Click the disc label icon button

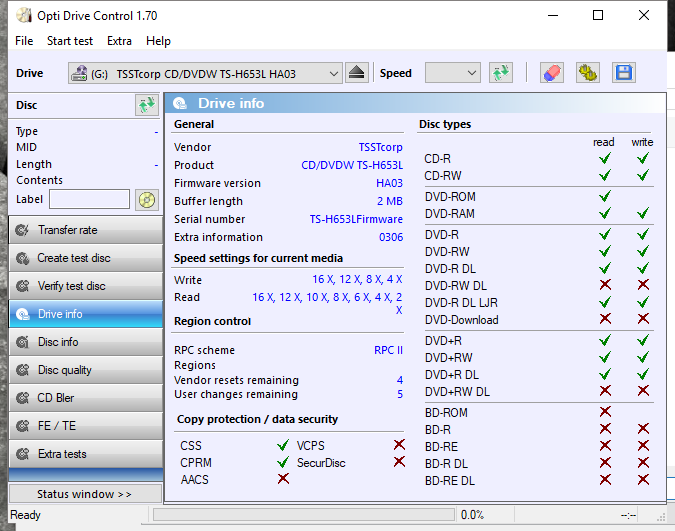147,200
